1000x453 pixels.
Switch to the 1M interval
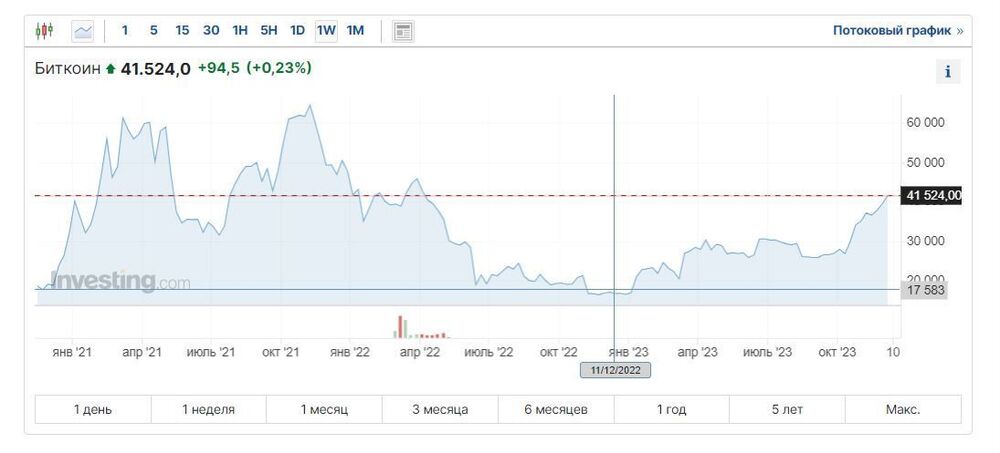355,30
